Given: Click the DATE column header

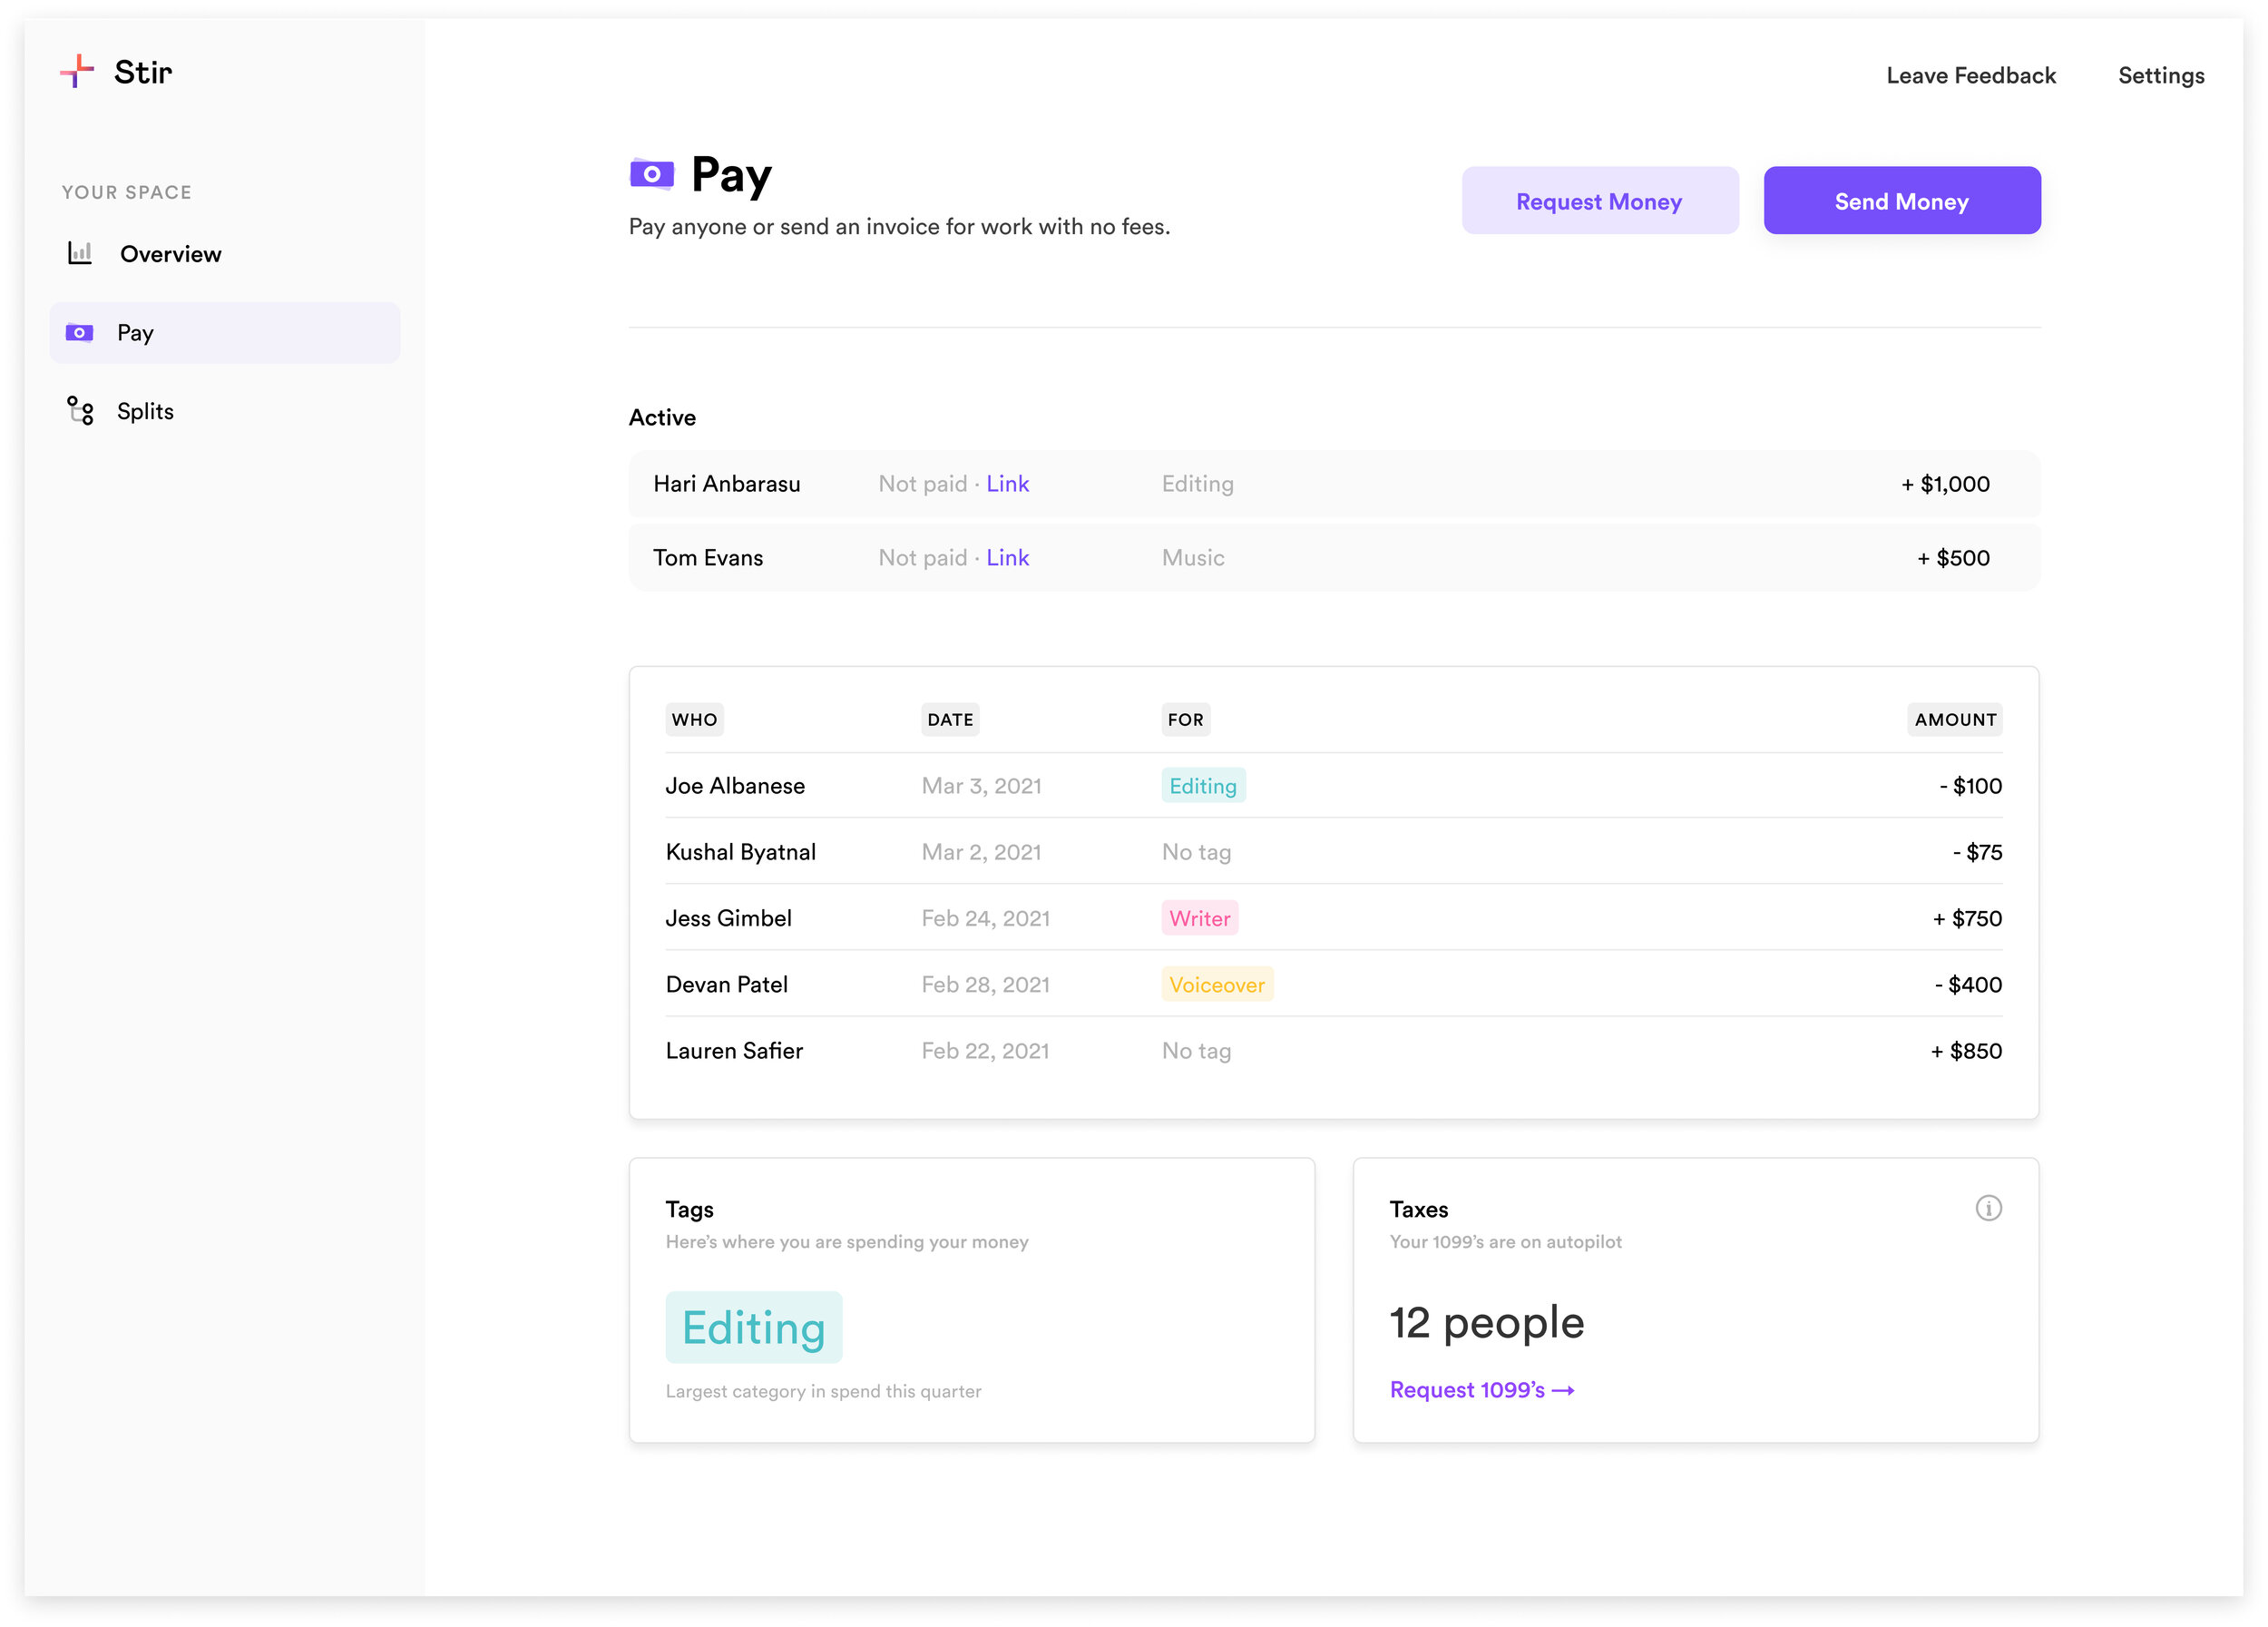Looking at the screenshot, I should coord(950,720).
